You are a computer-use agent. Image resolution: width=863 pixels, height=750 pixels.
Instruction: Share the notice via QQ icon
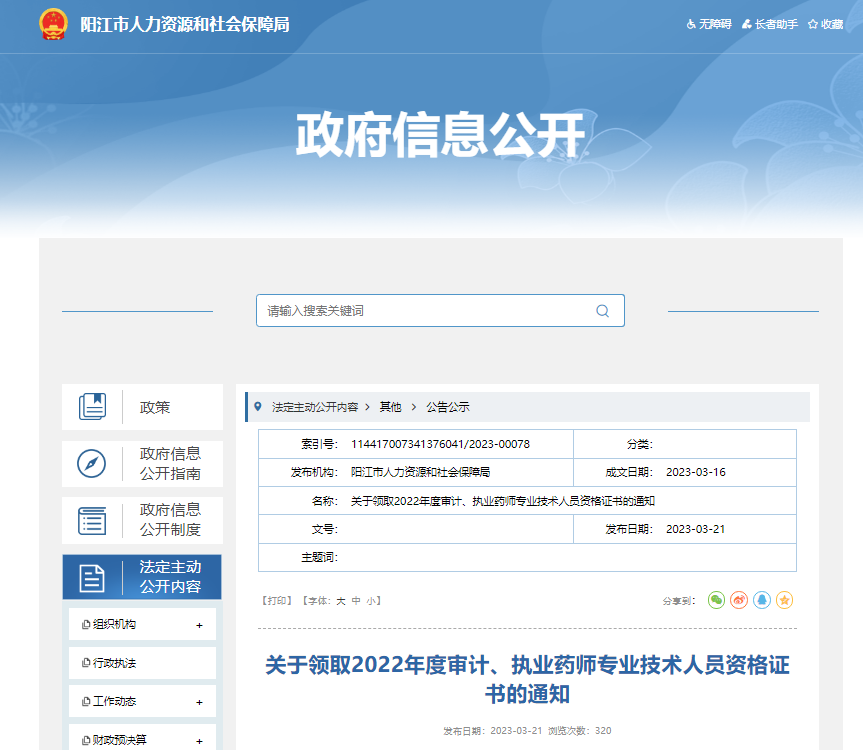(762, 600)
